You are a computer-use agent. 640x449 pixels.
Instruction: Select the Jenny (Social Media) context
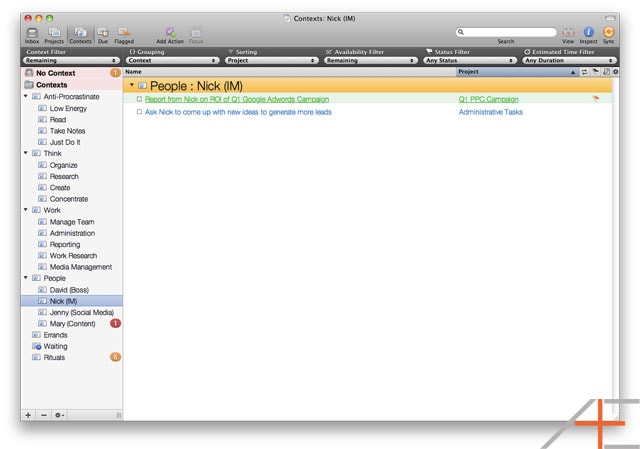(x=82, y=312)
